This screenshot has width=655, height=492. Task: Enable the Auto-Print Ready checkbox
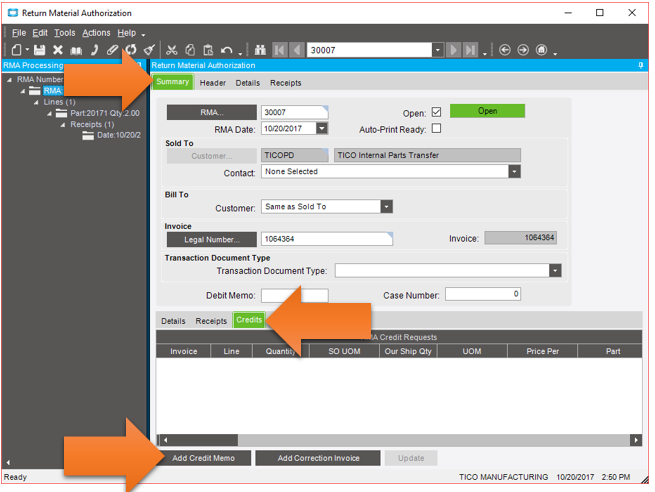pos(436,128)
